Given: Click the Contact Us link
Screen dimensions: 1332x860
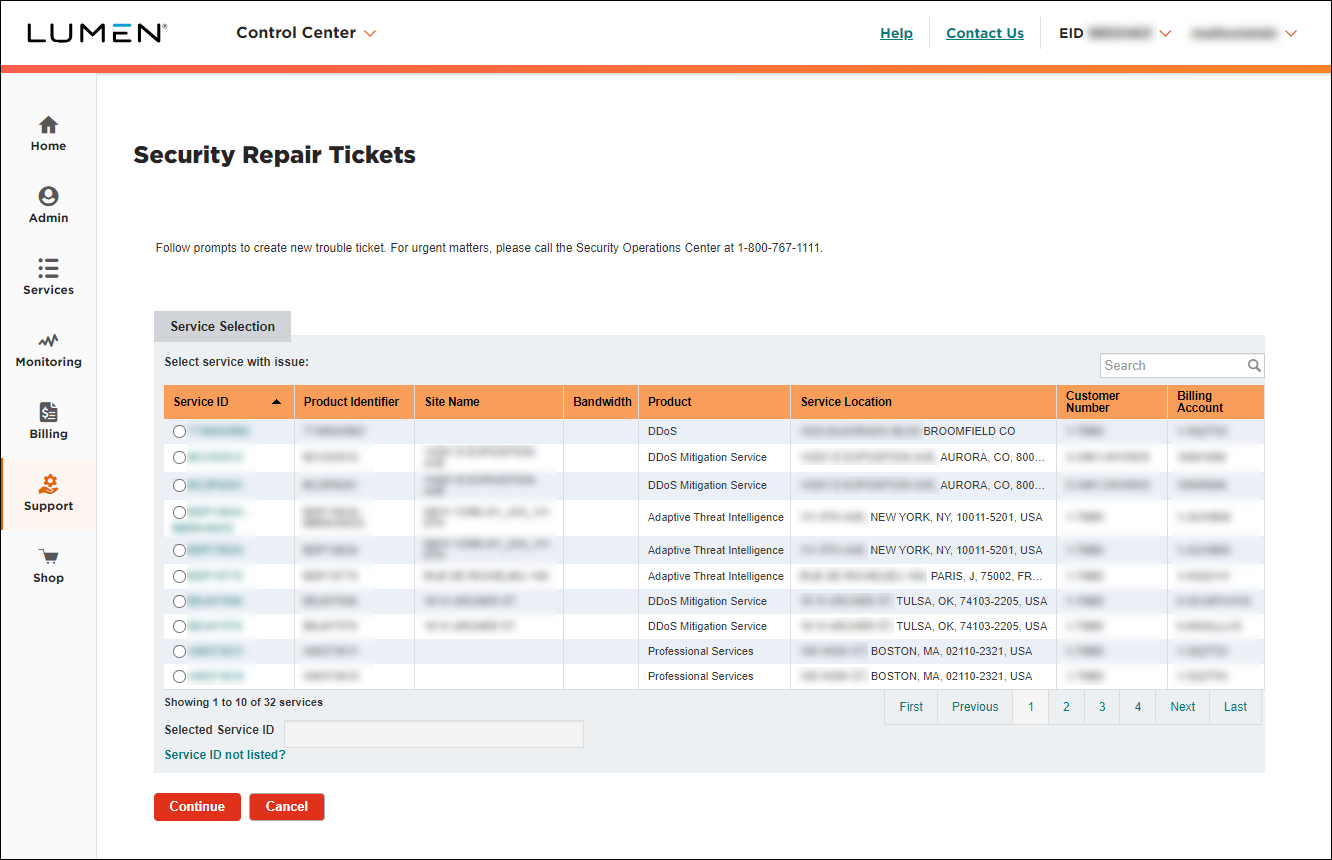Looking at the screenshot, I should click(x=985, y=33).
